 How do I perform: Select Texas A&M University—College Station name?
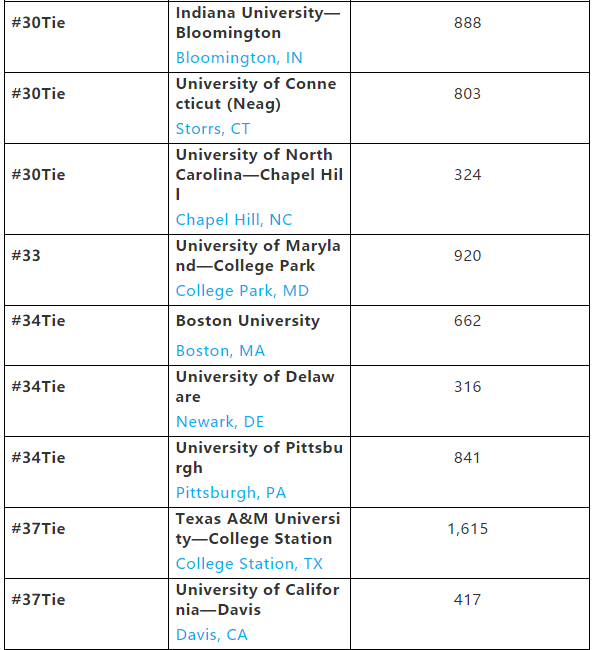(x=258, y=529)
